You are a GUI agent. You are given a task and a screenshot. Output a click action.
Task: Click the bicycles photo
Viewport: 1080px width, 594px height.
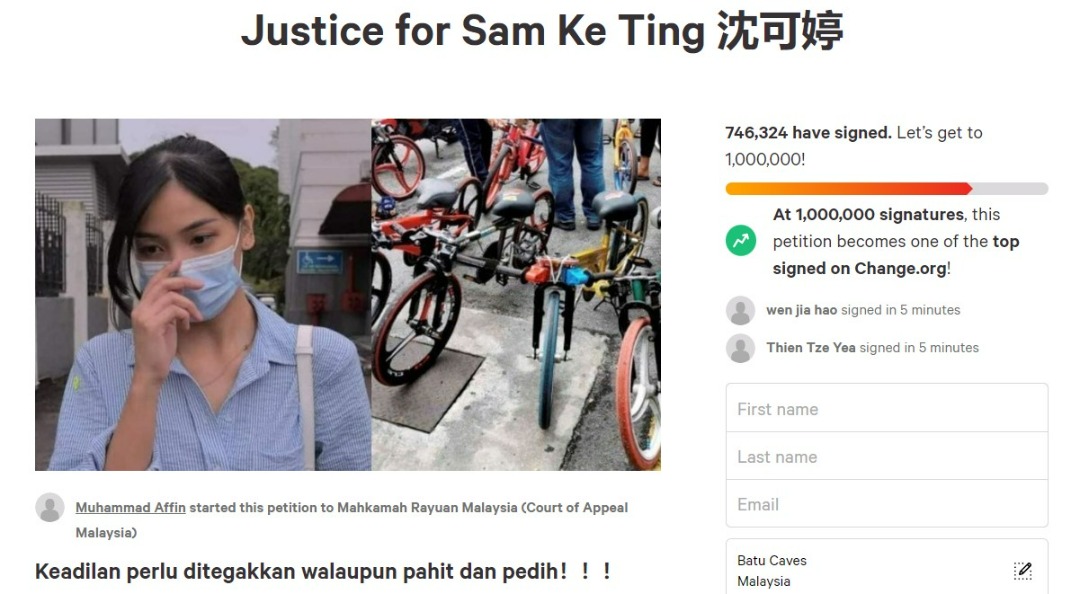pyautogui.click(x=516, y=294)
